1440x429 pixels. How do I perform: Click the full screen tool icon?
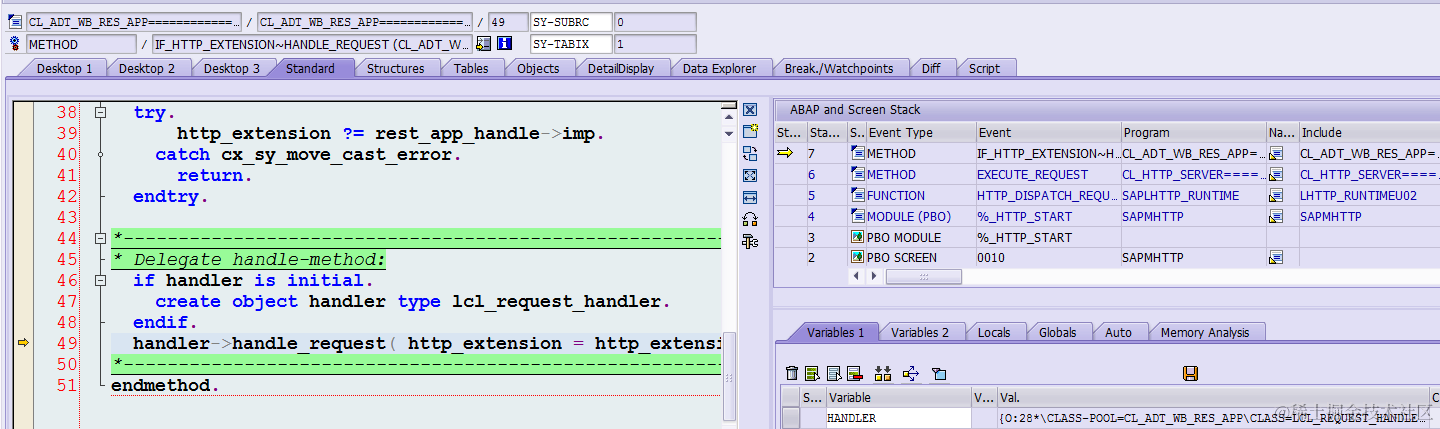click(x=750, y=175)
